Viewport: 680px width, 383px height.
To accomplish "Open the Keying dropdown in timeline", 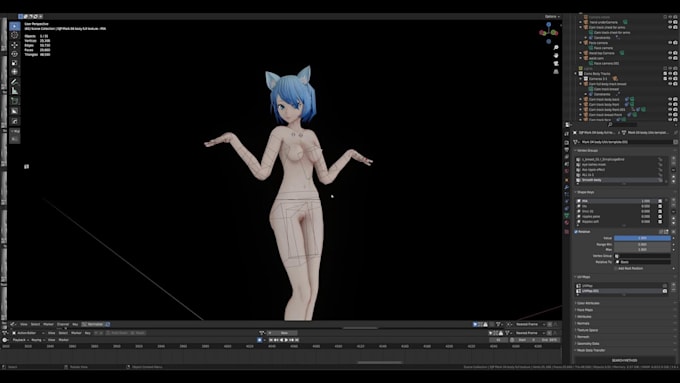I will (37, 340).
